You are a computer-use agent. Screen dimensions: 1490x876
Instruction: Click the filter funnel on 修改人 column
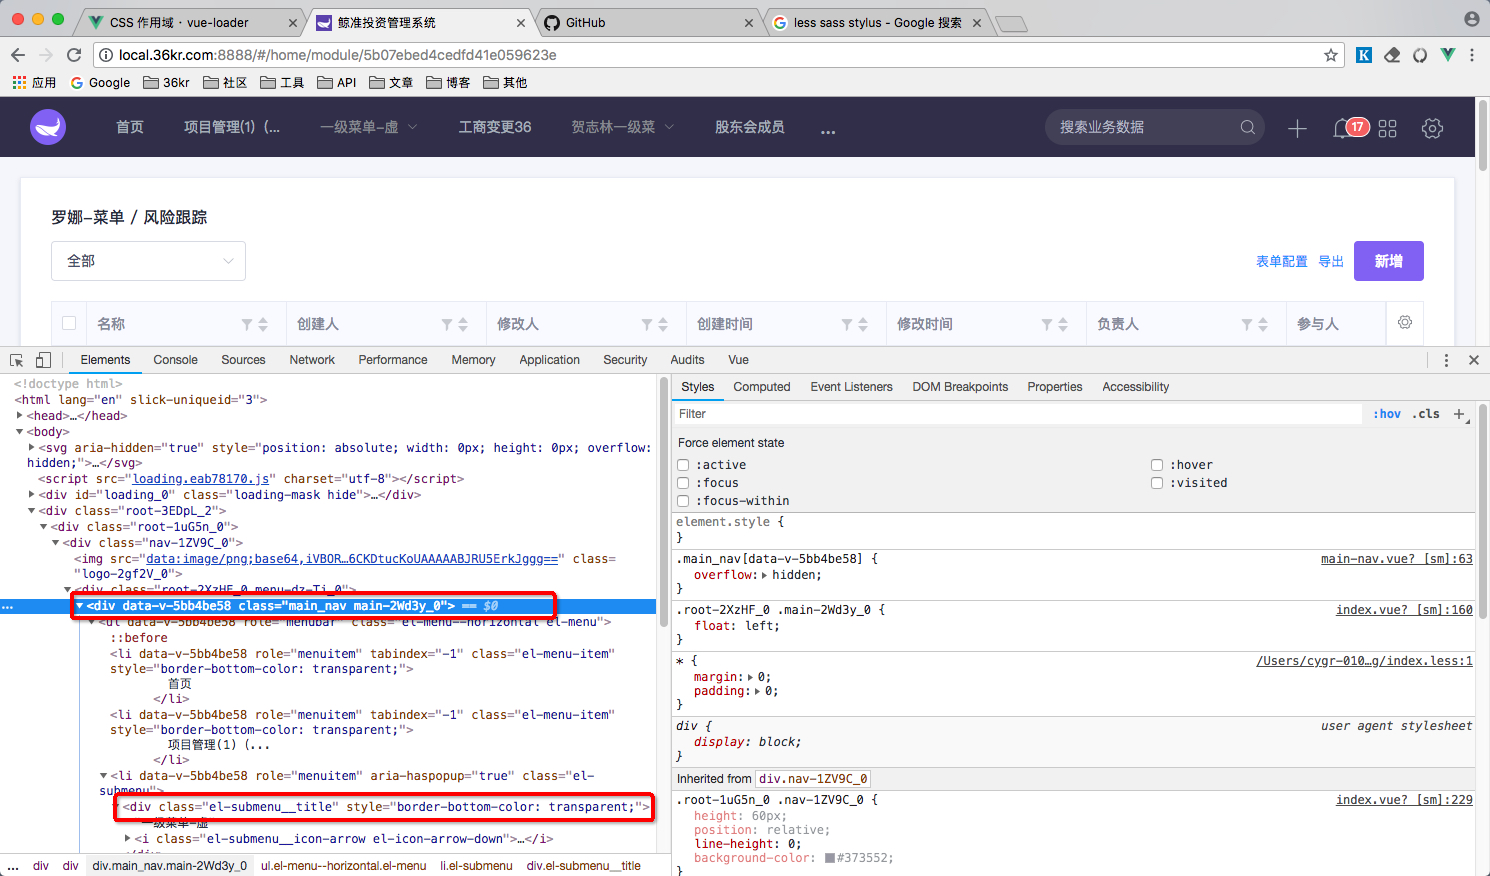647,324
